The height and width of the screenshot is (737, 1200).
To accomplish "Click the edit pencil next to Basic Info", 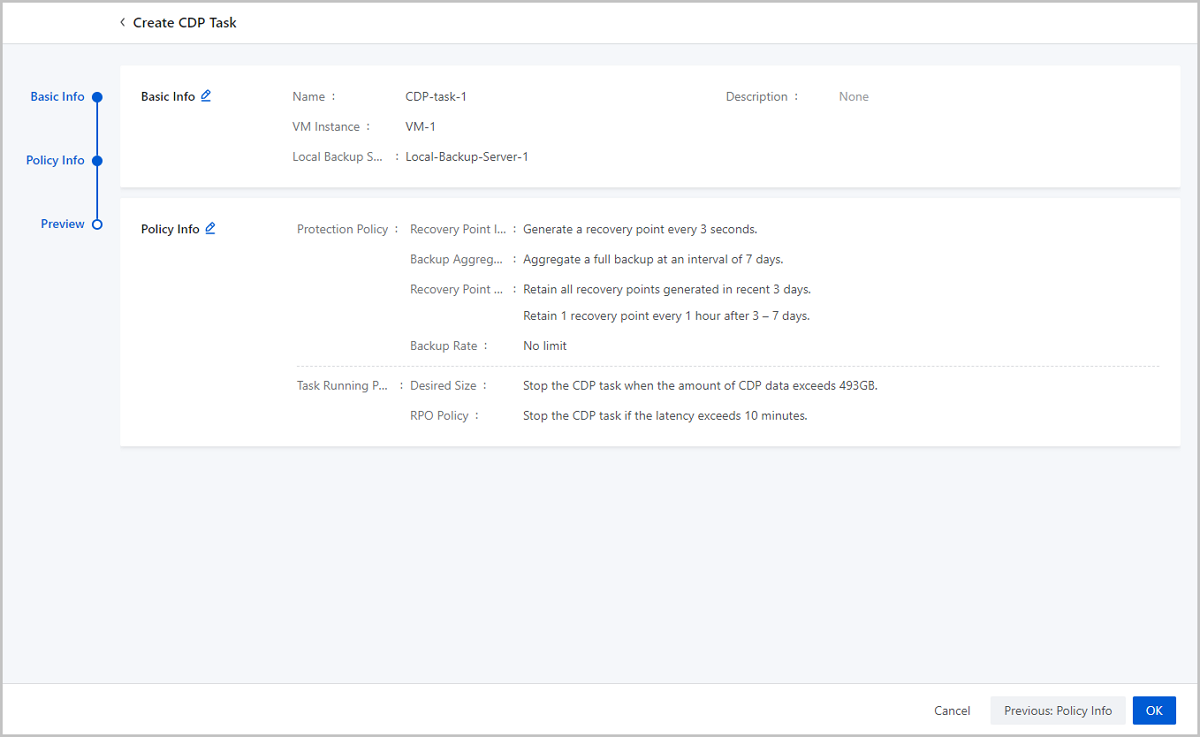I will (x=206, y=96).
